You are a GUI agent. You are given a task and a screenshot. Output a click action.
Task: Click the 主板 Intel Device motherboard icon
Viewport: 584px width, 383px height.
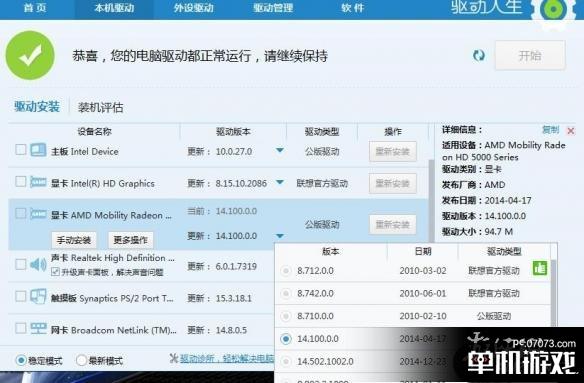(38, 150)
